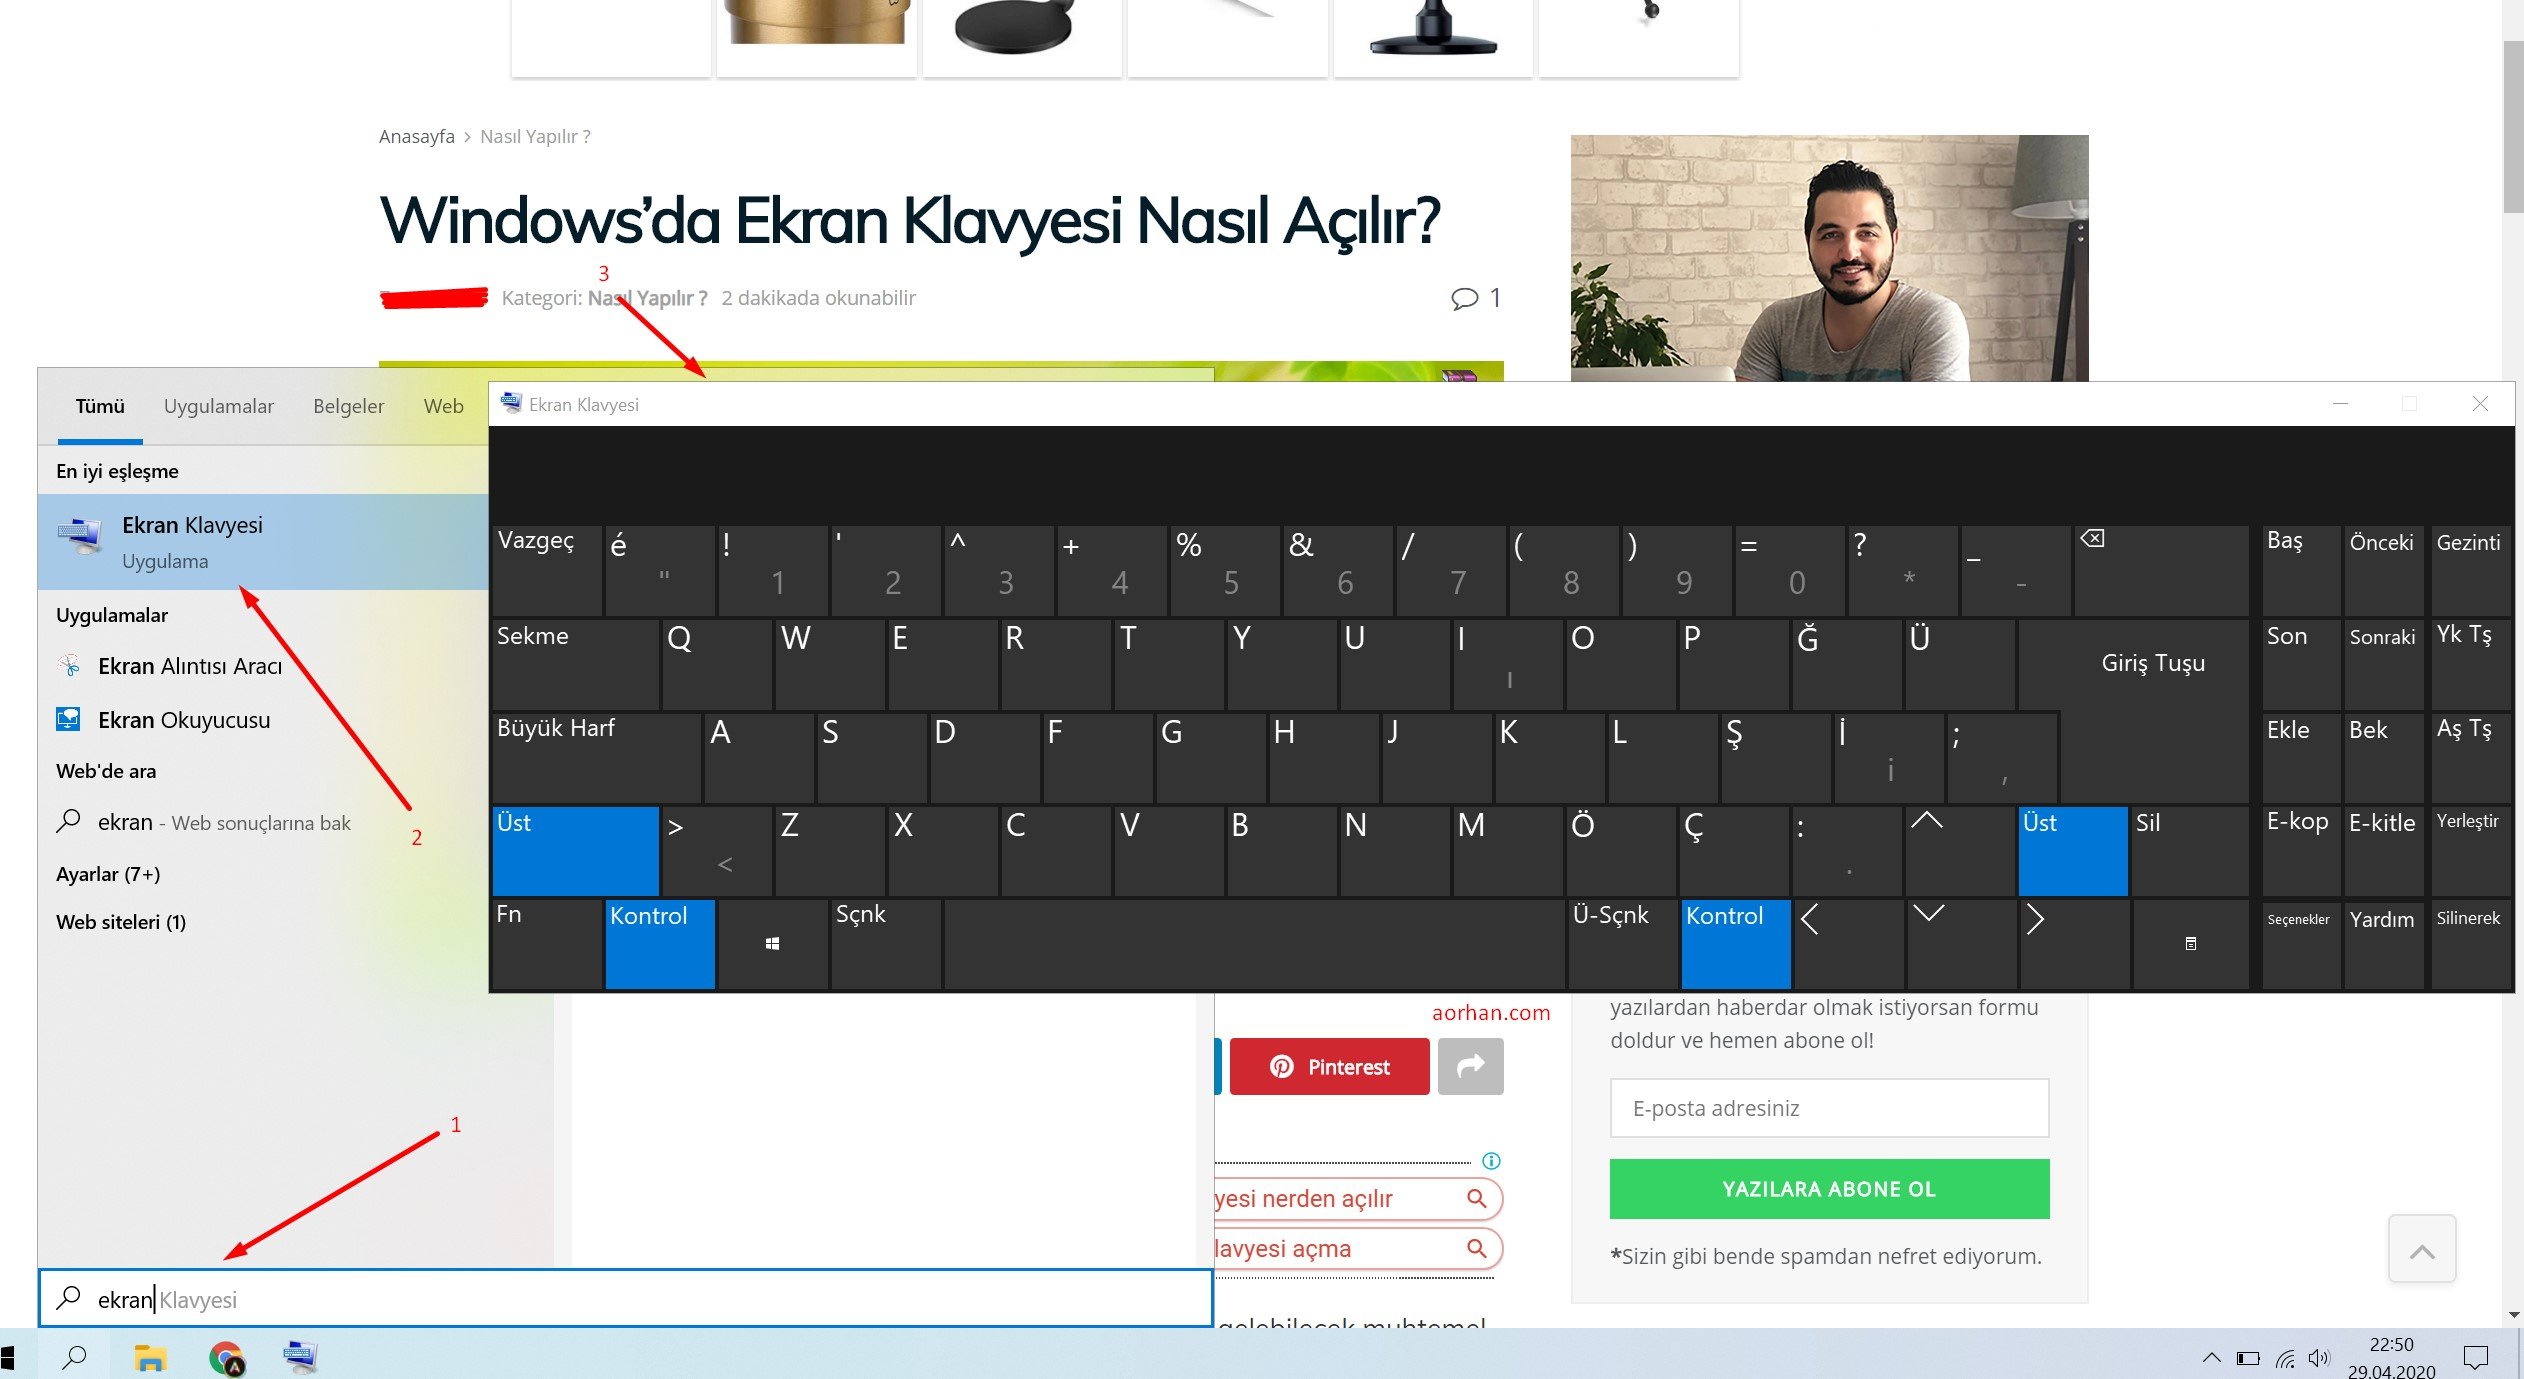Click the Gezinti (Navigate) key
The image size is (2524, 1379).
pyautogui.click(x=2470, y=570)
